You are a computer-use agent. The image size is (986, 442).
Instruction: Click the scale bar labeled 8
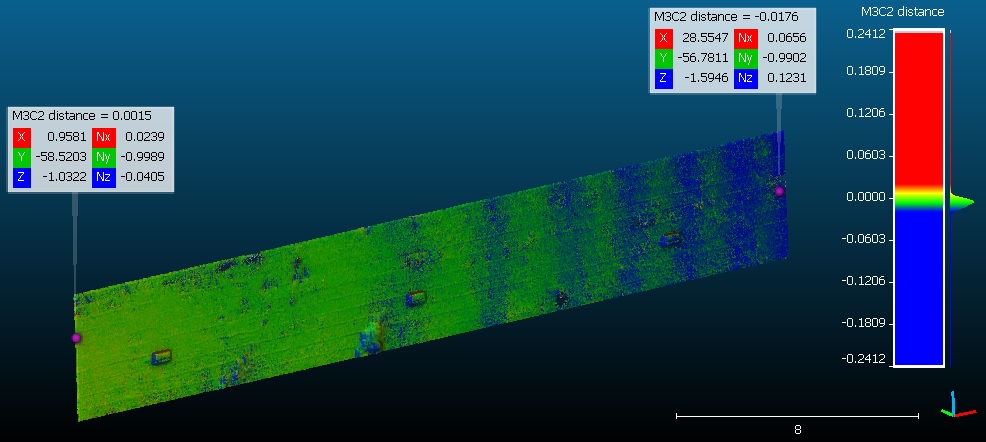click(797, 415)
